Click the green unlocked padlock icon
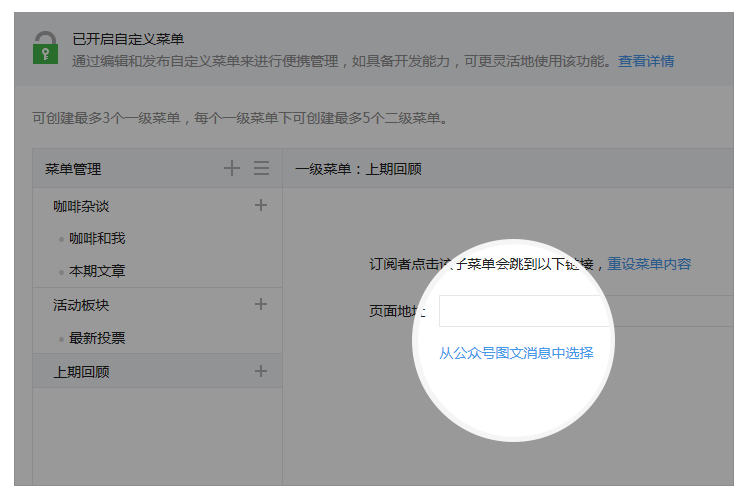This screenshot has height=500, width=750. pos(44,48)
